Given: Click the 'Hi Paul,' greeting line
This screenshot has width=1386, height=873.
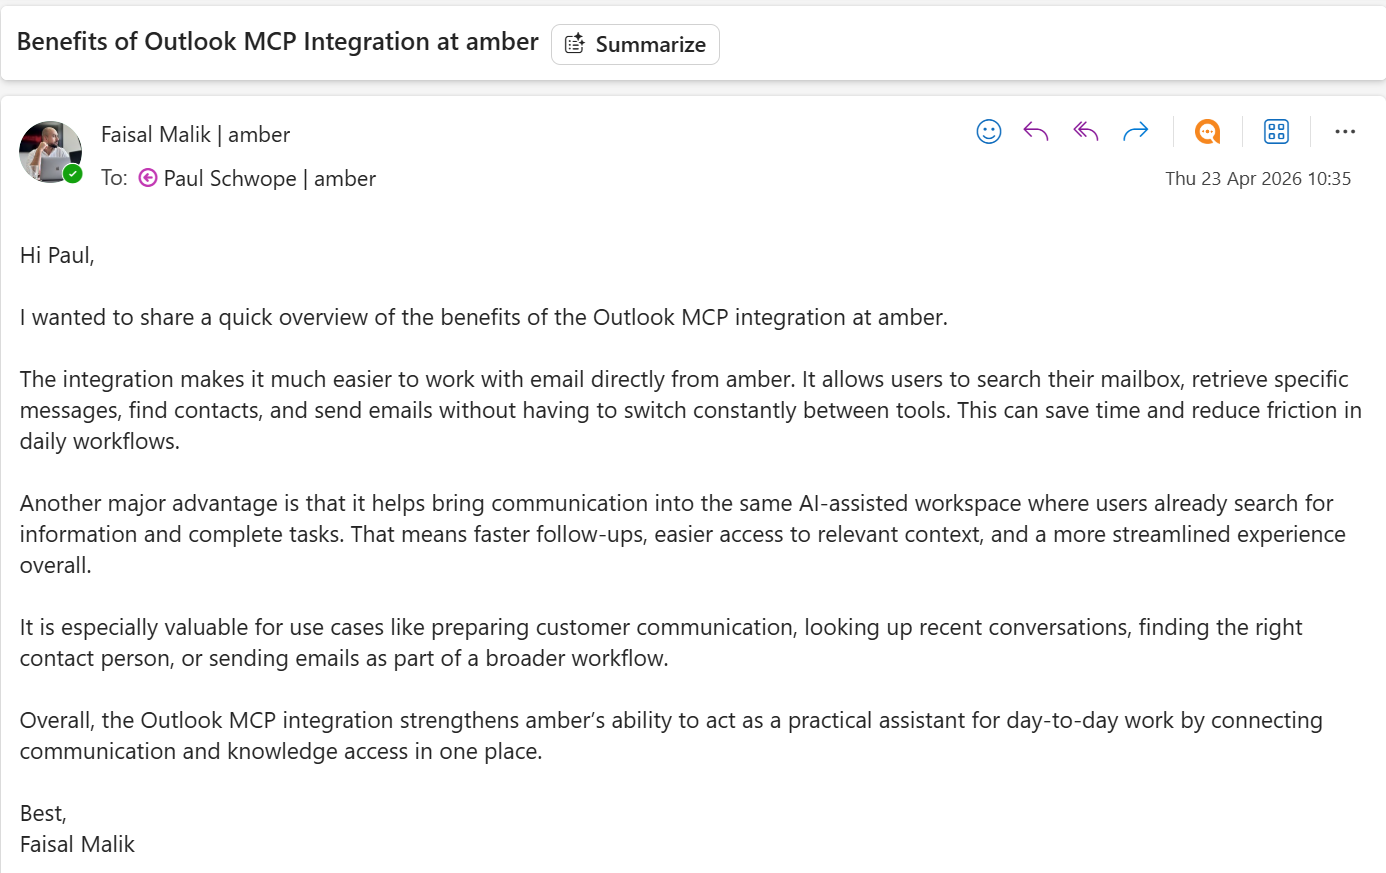Looking at the screenshot, I should pos(57,255).
